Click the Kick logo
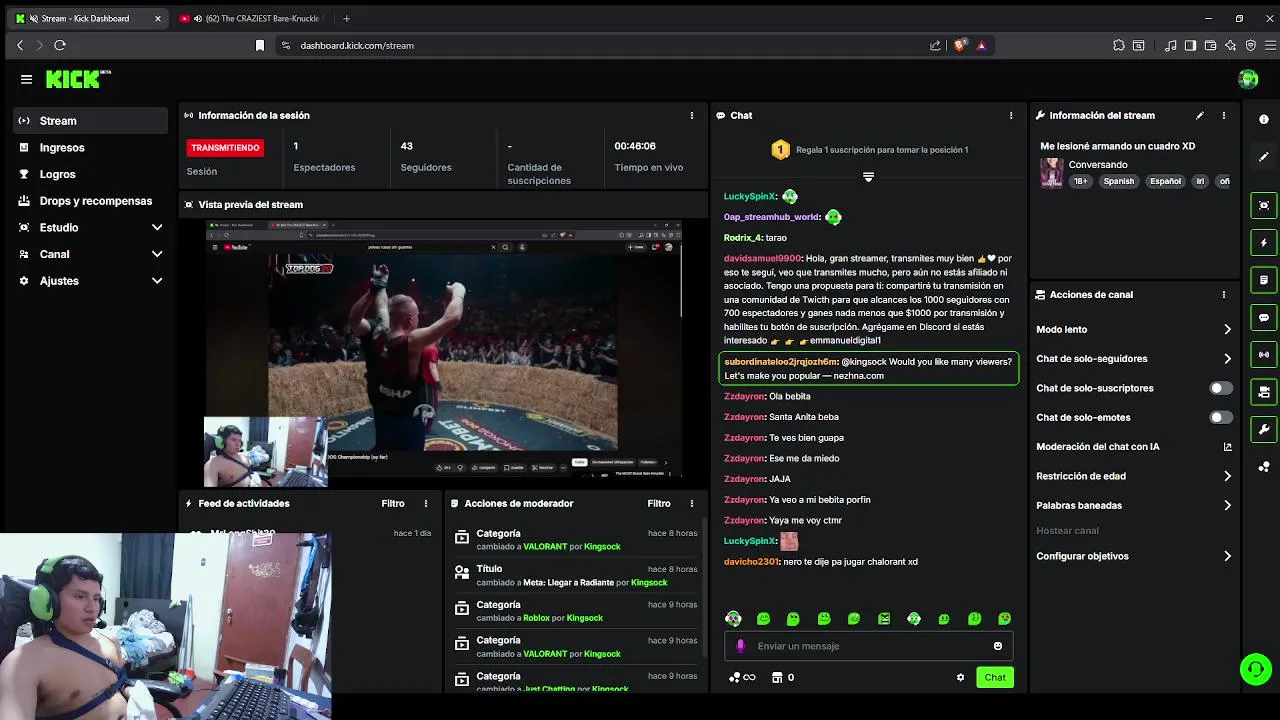 (77, 79)
